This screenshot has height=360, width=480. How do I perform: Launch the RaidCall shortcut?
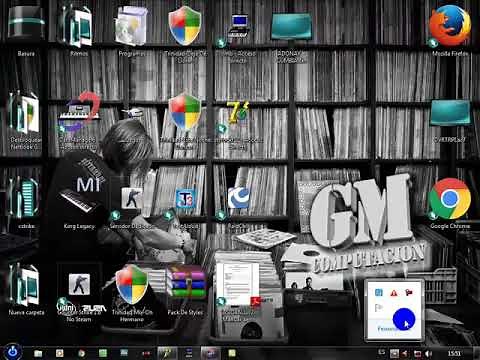(x=239, y=197)
